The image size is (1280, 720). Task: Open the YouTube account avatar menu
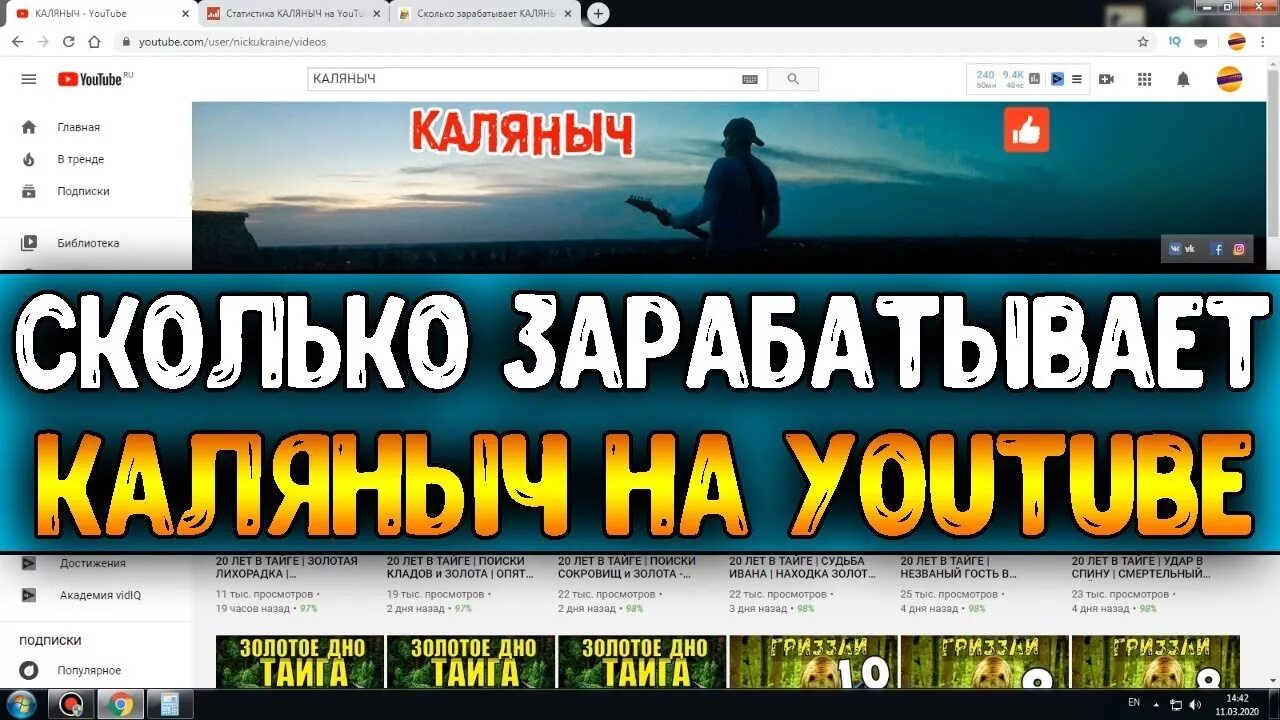[1229, 79]
